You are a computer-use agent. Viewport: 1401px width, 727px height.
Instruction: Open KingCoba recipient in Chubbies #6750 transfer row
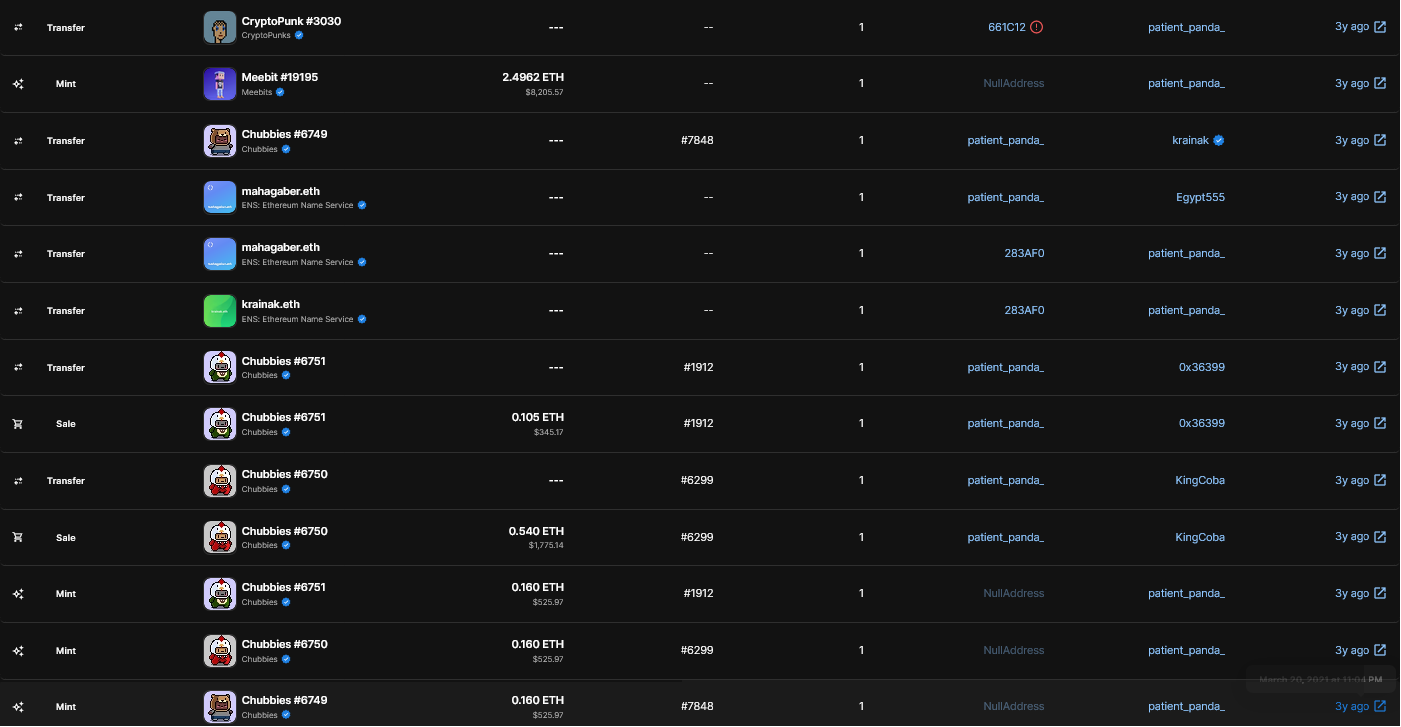[x=1200, y=480]
